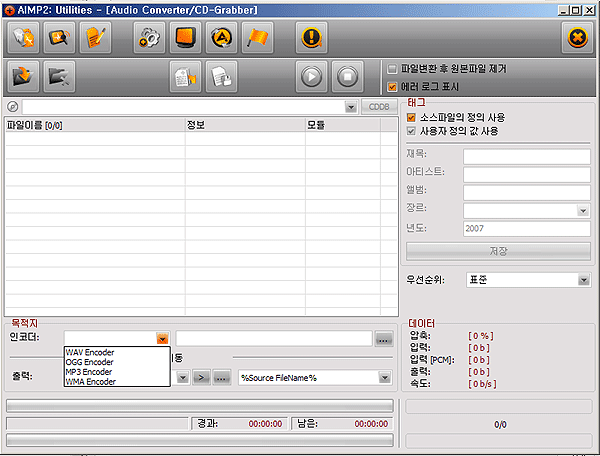This screenshot has height=456, width=600.
Task: Expand the 출력 output dropdown arrow
Action: (x=183, y=378)
